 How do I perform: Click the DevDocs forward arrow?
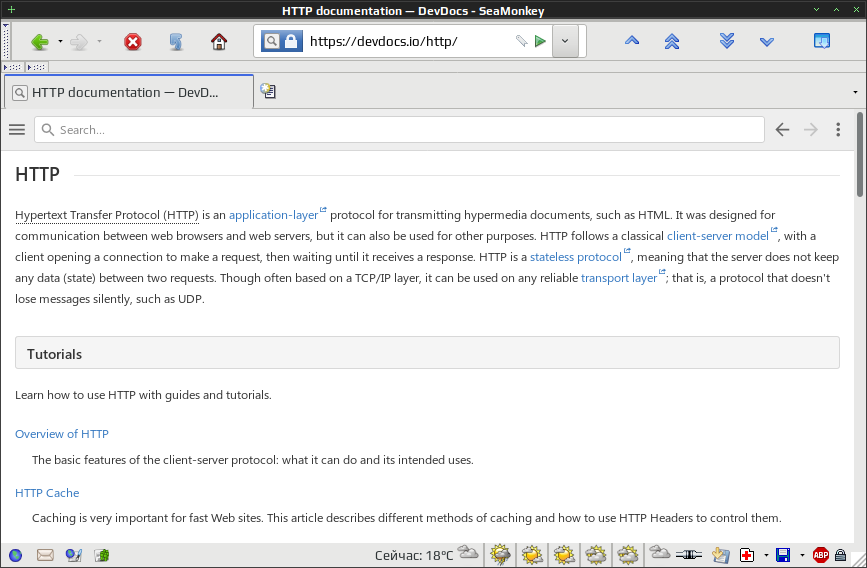pyautogui.click(x=811, y=129)
